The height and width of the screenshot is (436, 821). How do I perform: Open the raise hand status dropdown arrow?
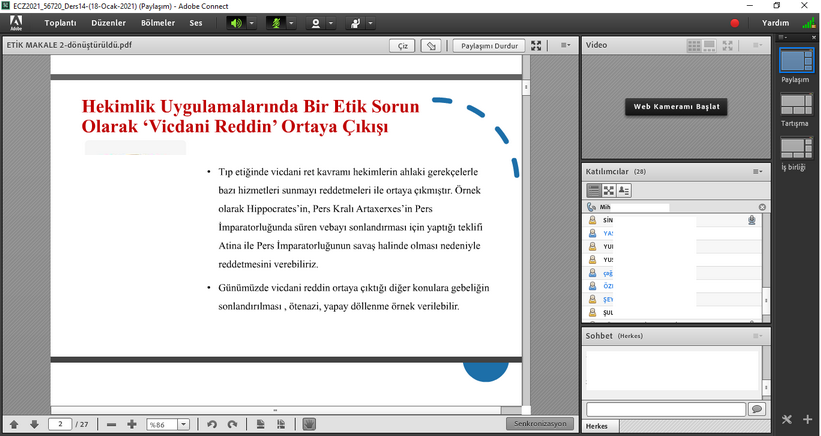(372, 23)
